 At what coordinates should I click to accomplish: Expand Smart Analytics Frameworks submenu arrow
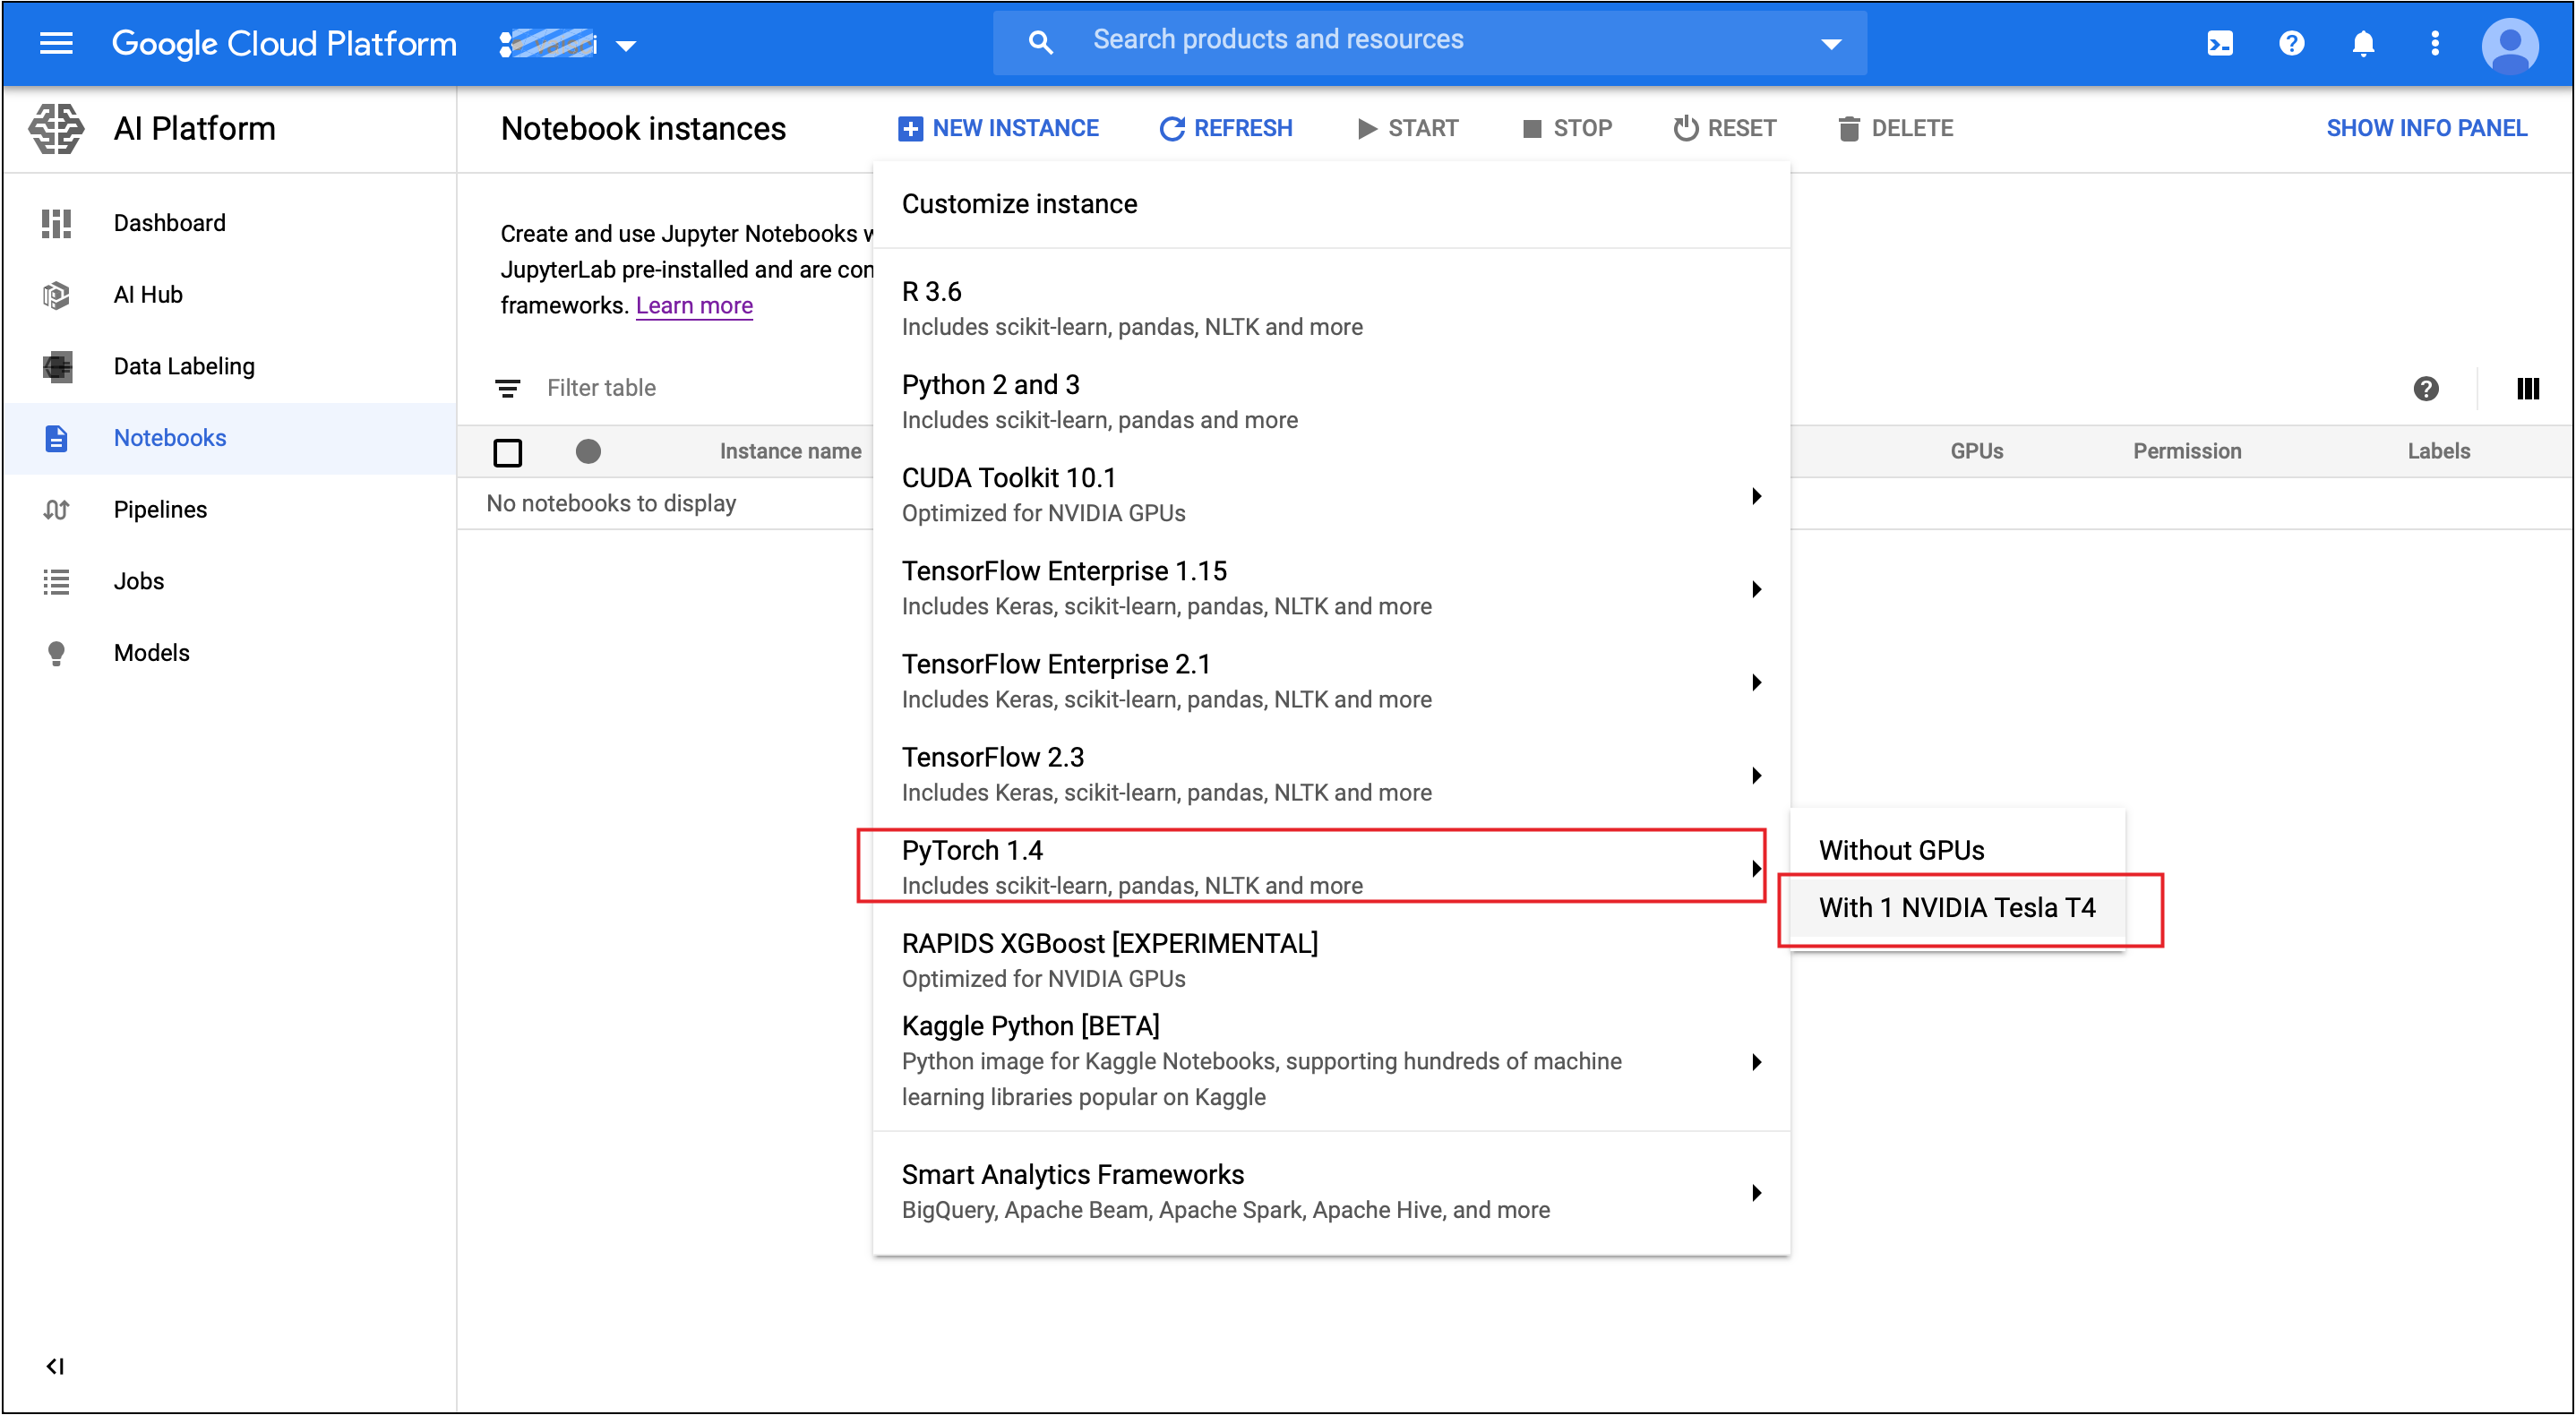(1756, 1193)
